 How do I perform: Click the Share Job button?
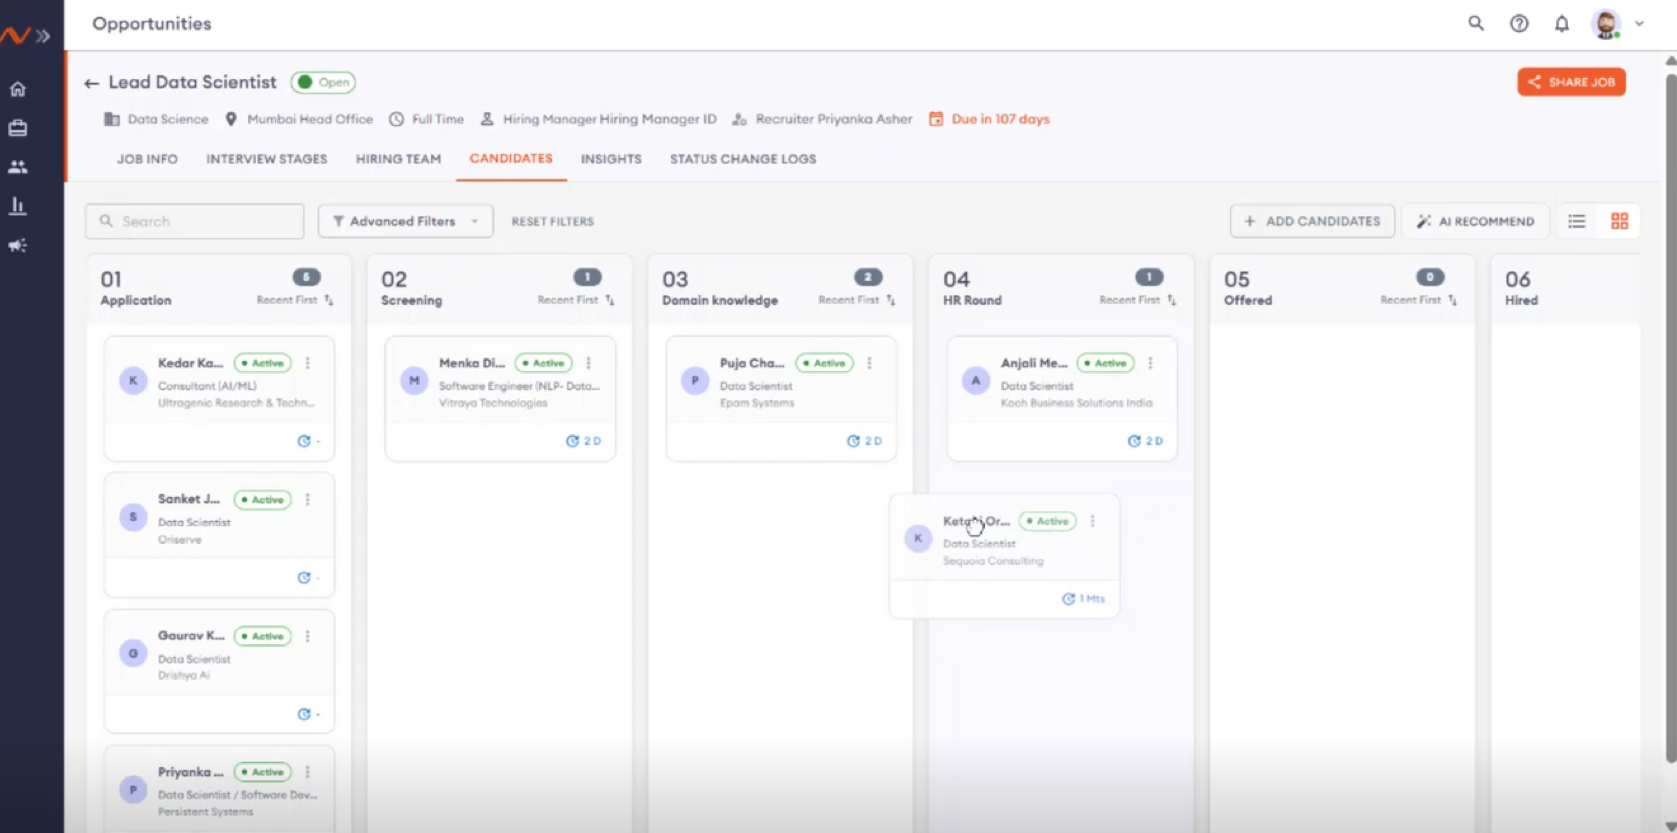(1571, 82)
